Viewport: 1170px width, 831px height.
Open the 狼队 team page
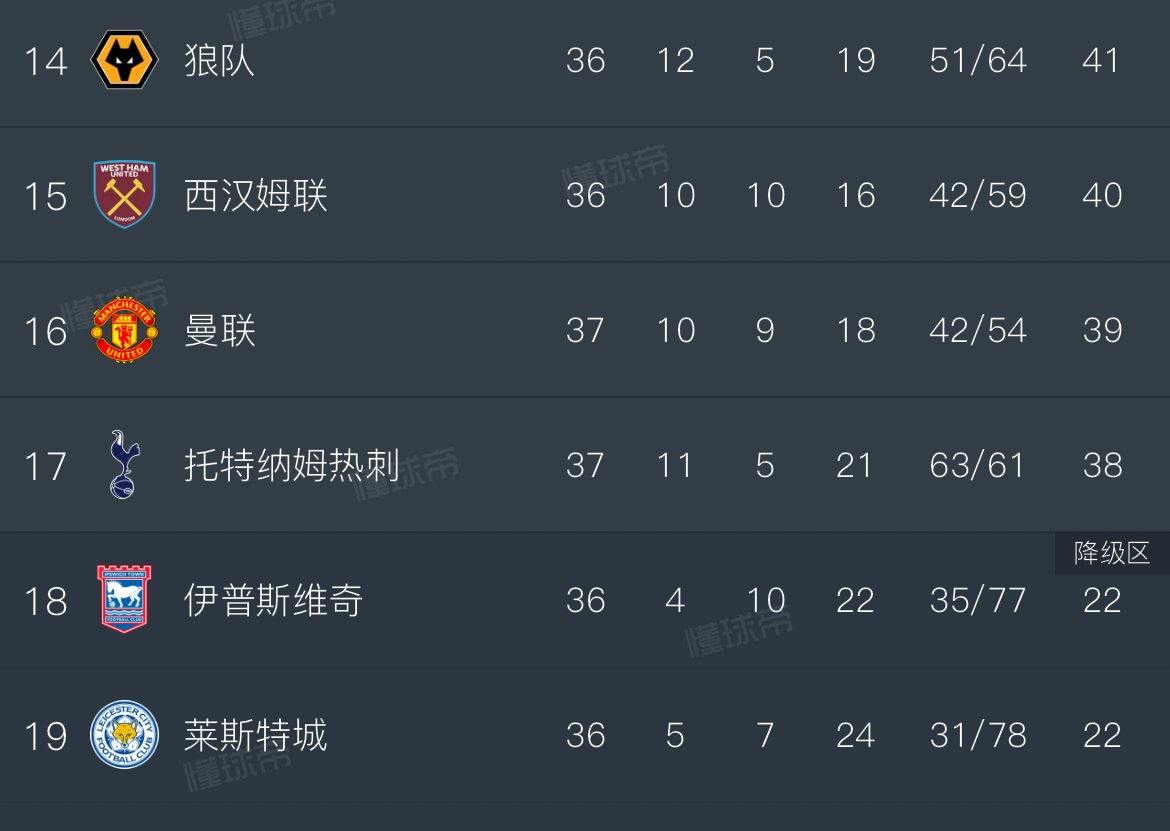coord(216,60)
